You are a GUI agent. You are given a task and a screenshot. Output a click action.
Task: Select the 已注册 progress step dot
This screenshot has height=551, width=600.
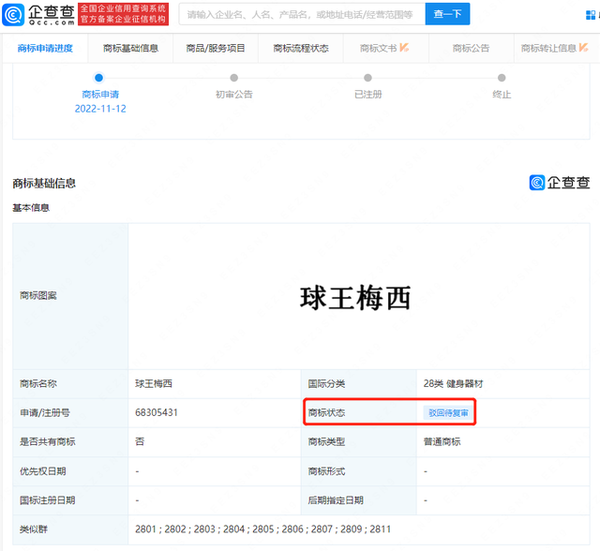[x=368, y=77]
